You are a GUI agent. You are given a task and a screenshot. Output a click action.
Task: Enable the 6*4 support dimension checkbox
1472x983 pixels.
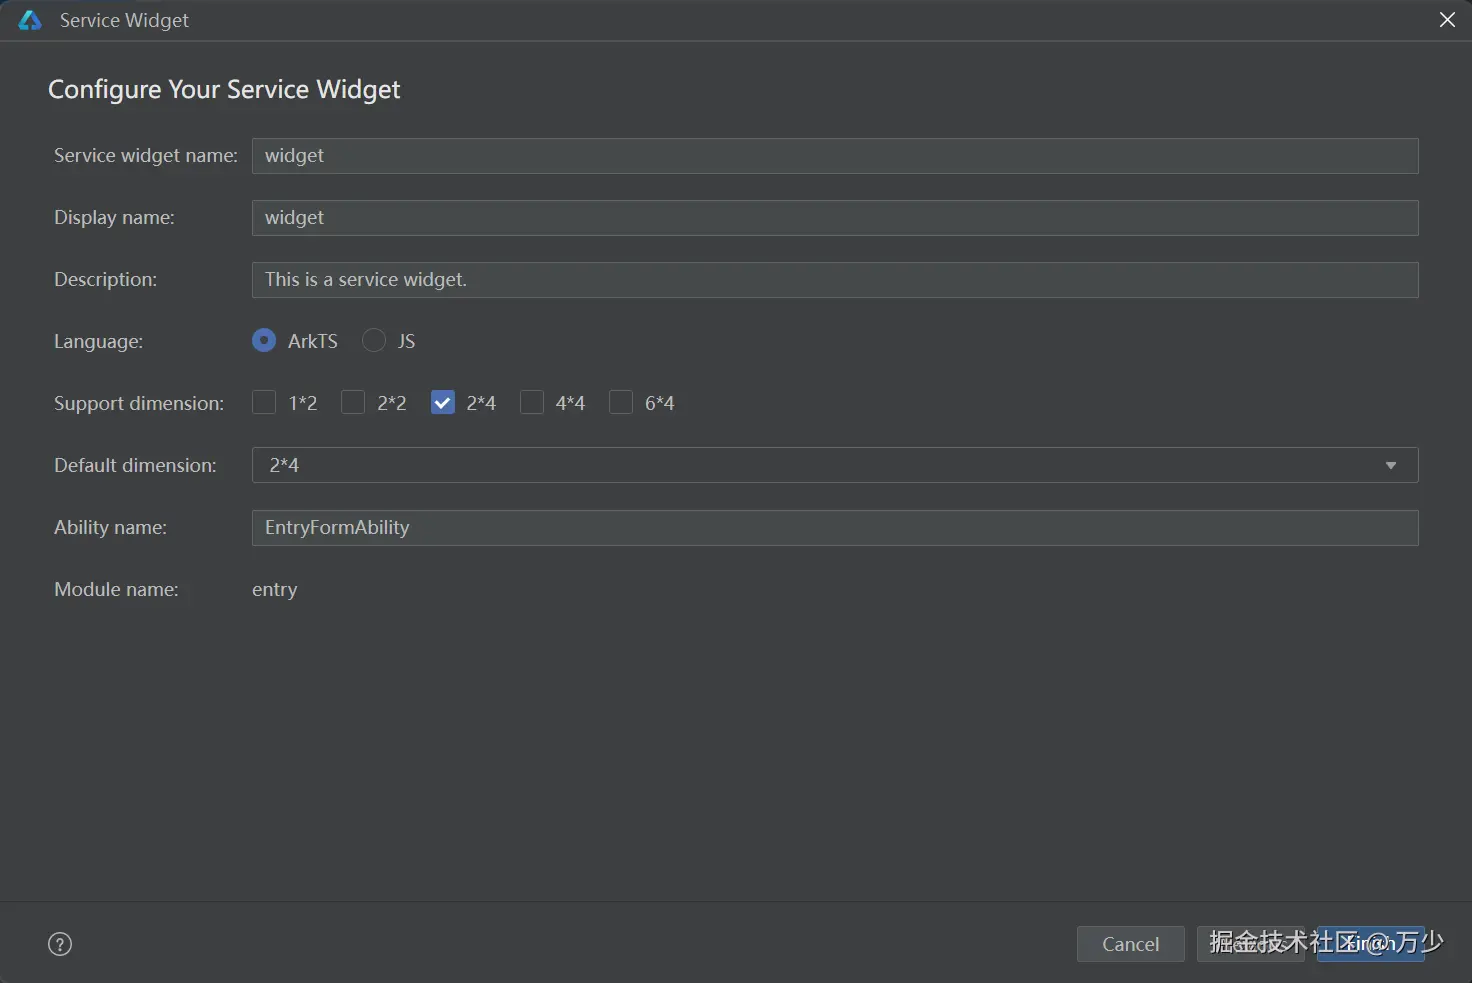pyautogui.click(x=621, y=403)
